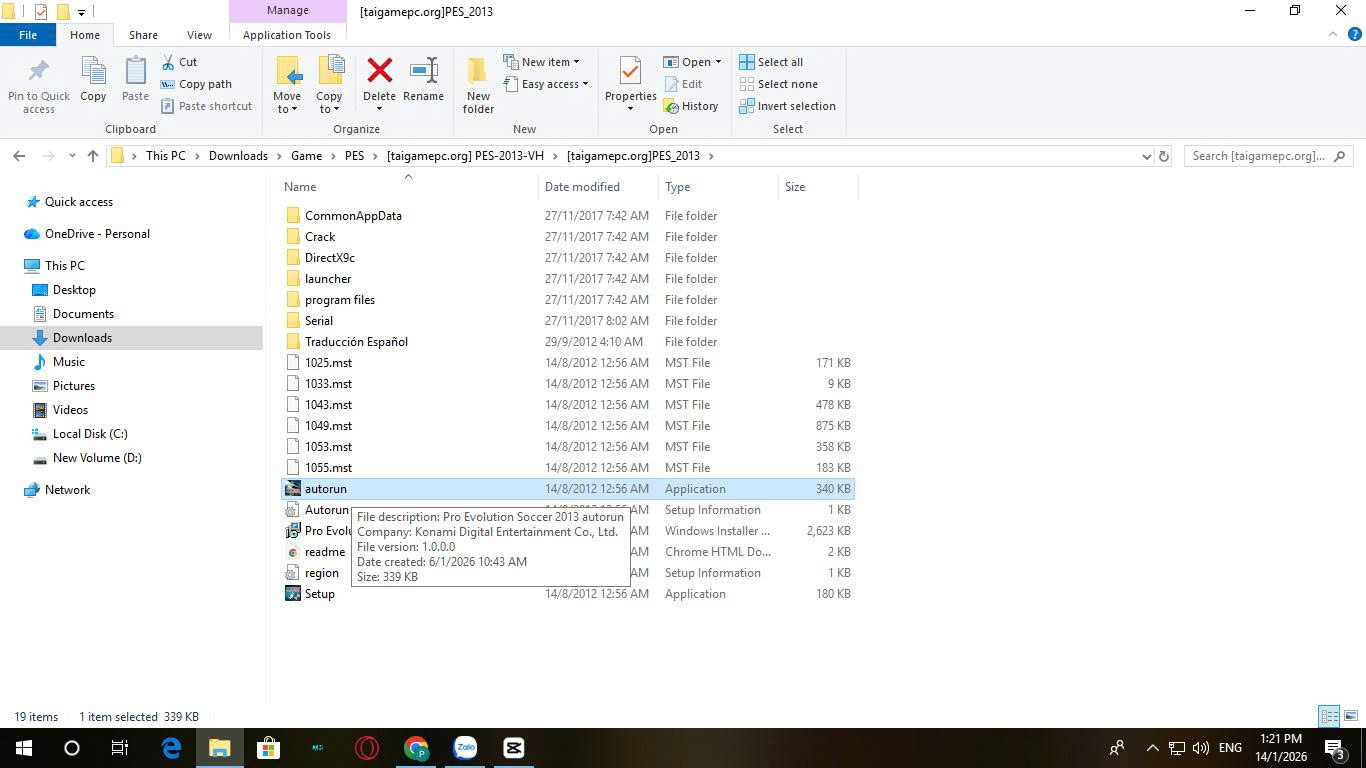Click Select all button
The image size is (1366, 768).
(771, 62)
